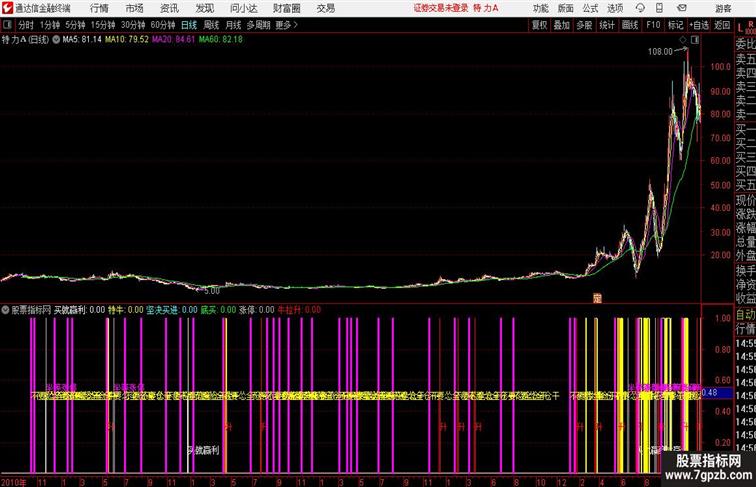Click the 复权 toolbar button

tap(540, 25)
